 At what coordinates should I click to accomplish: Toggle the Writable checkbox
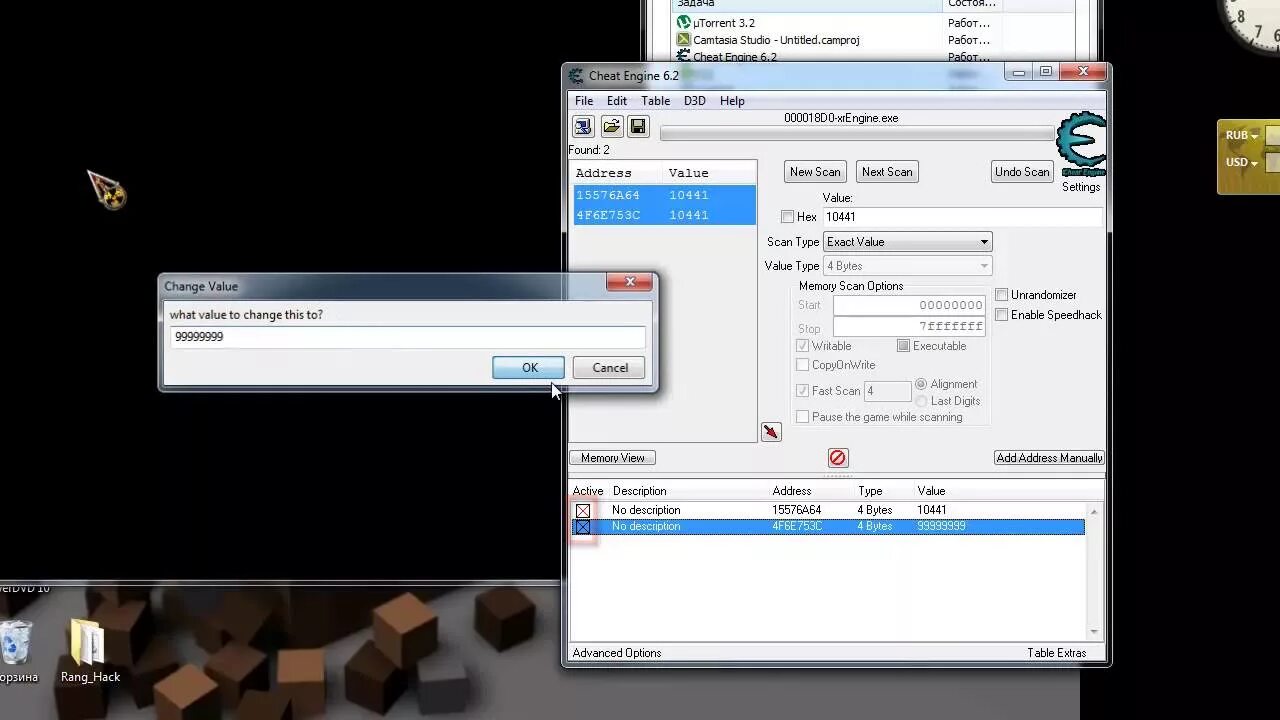pyautogui.click(x=802, y=346)
